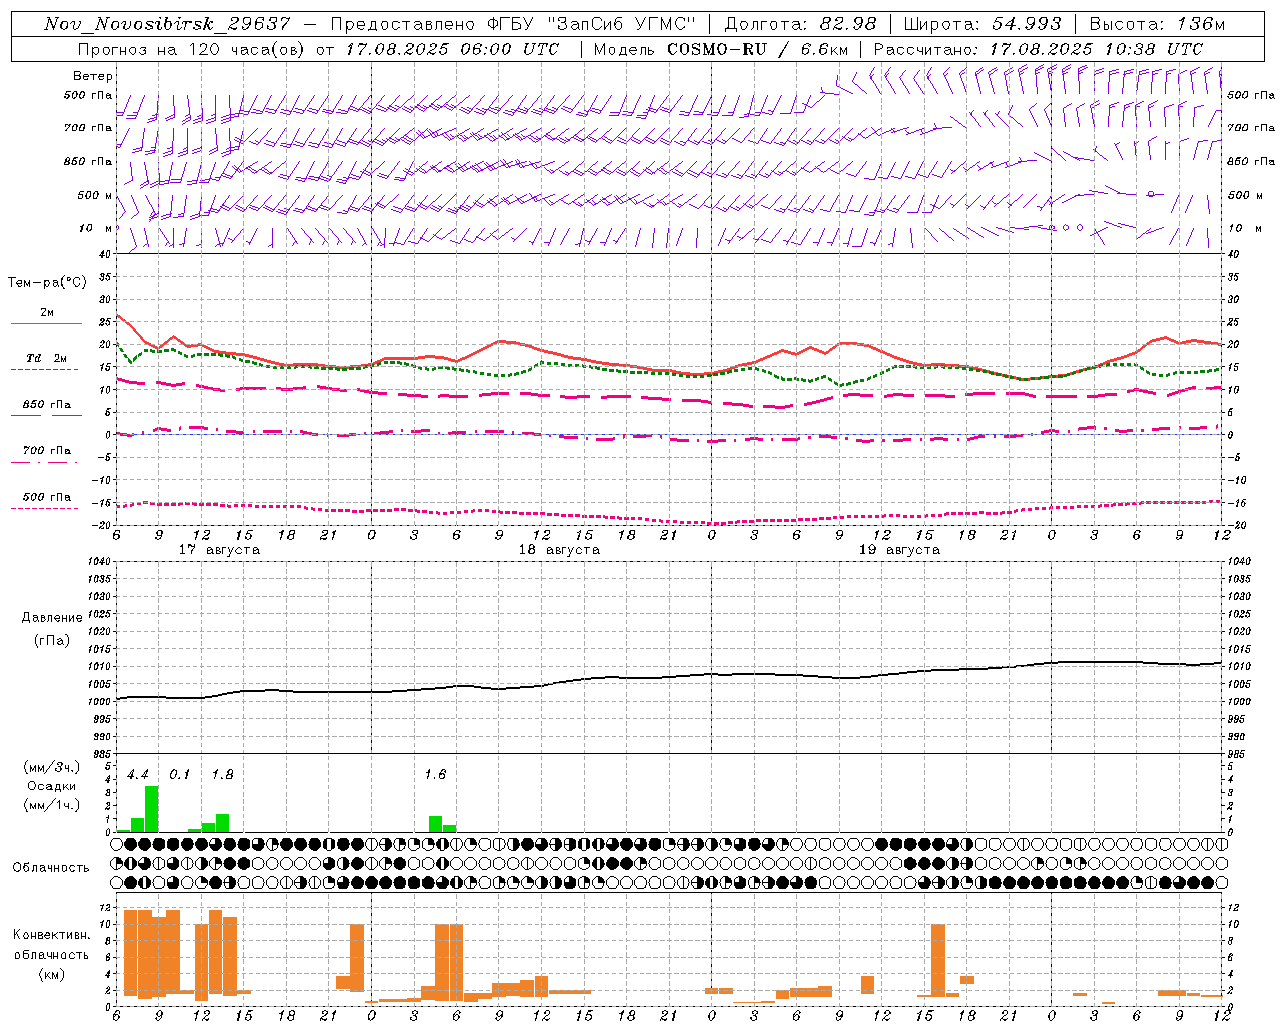Click the Конвективн. convective cloud panel label
Screen dimensions: 1280x1024
(51, 935)
